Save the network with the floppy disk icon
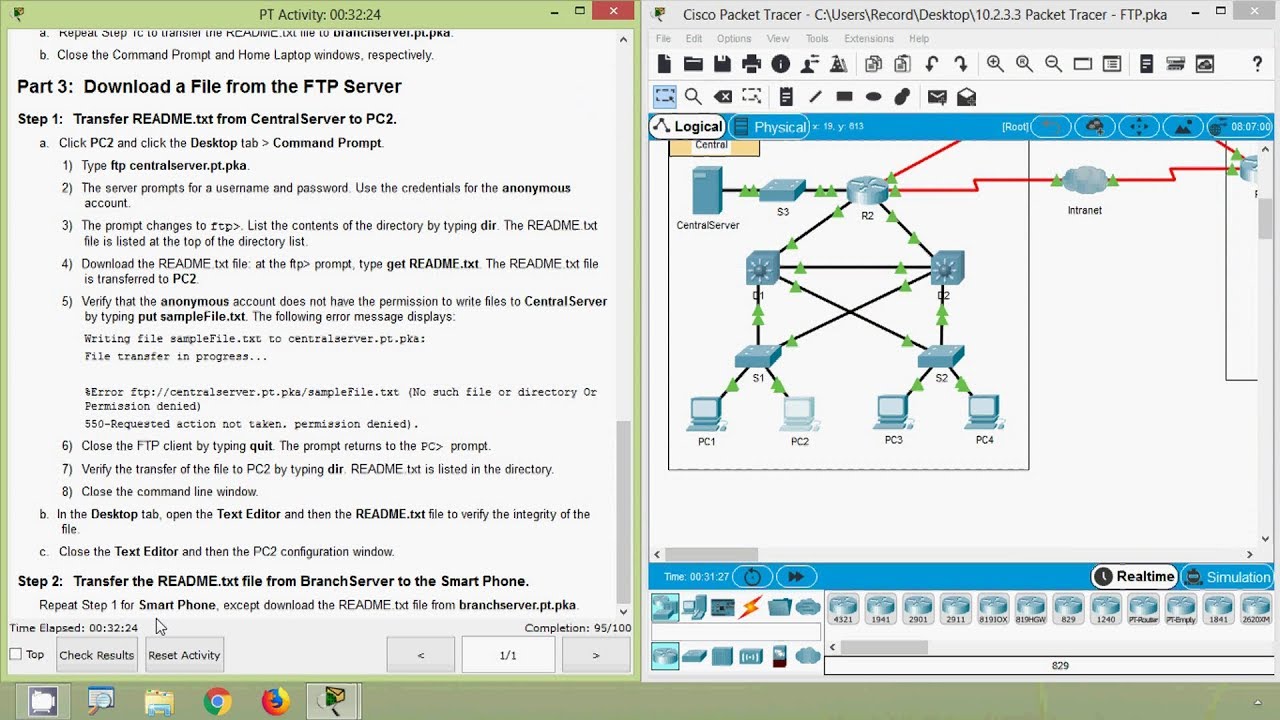 coord(722,64)
